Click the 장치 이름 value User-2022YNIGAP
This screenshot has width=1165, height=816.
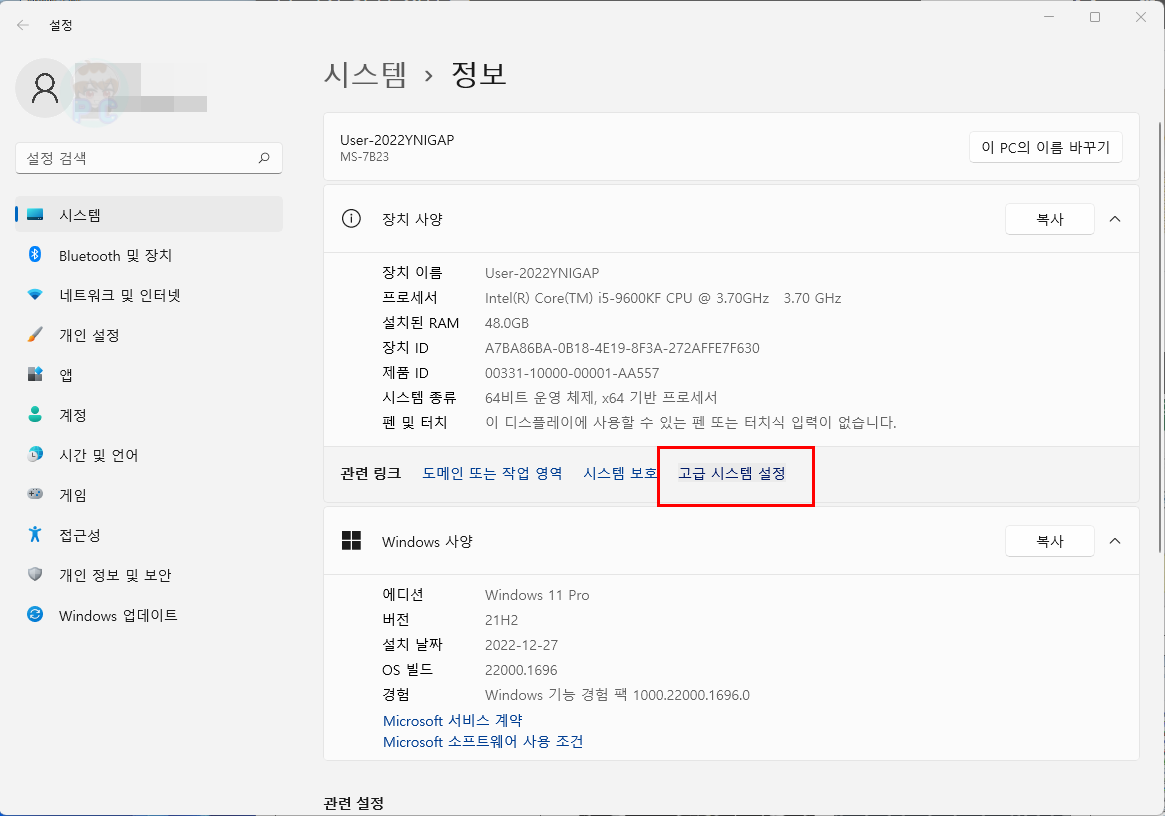[542, 273]
